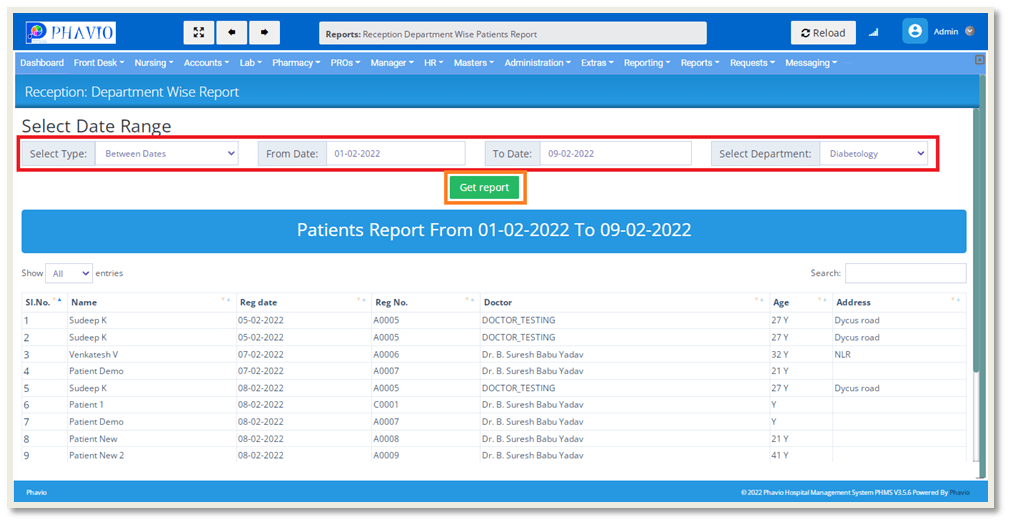
Task: Open the Messaging menu
Action: click(811, 62)
